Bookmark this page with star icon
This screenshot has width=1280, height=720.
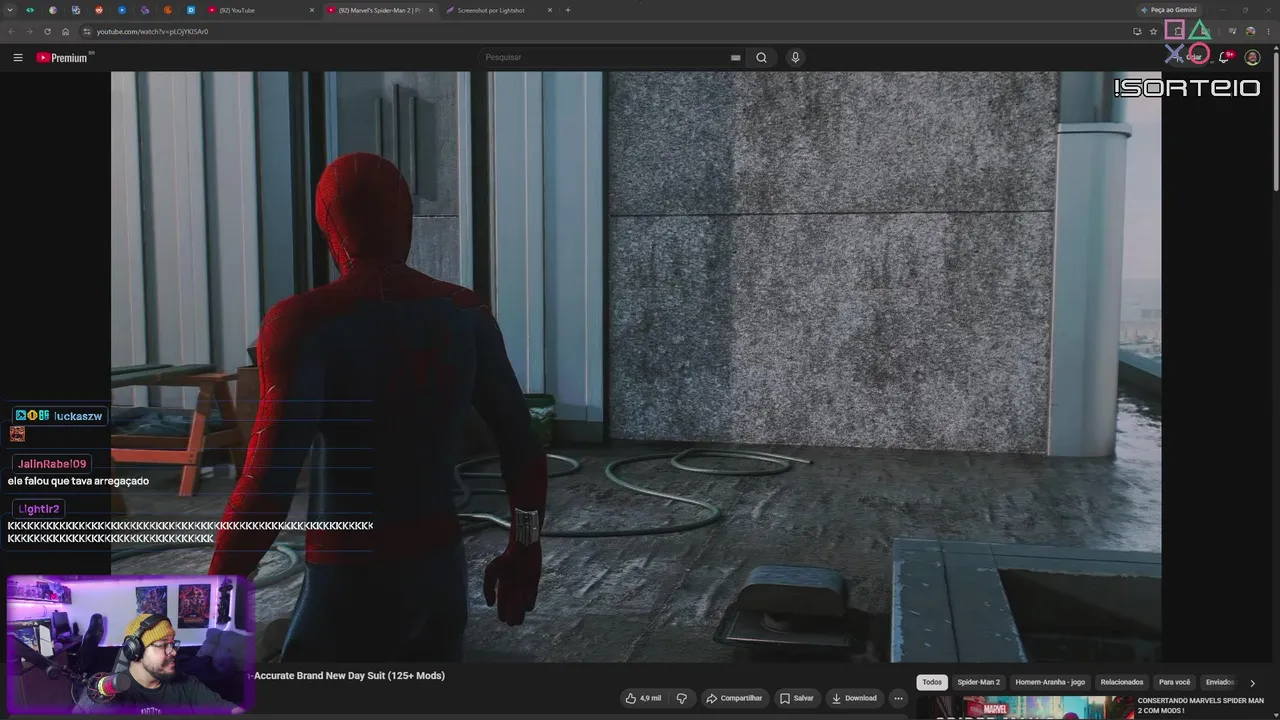pos(1153,31)
